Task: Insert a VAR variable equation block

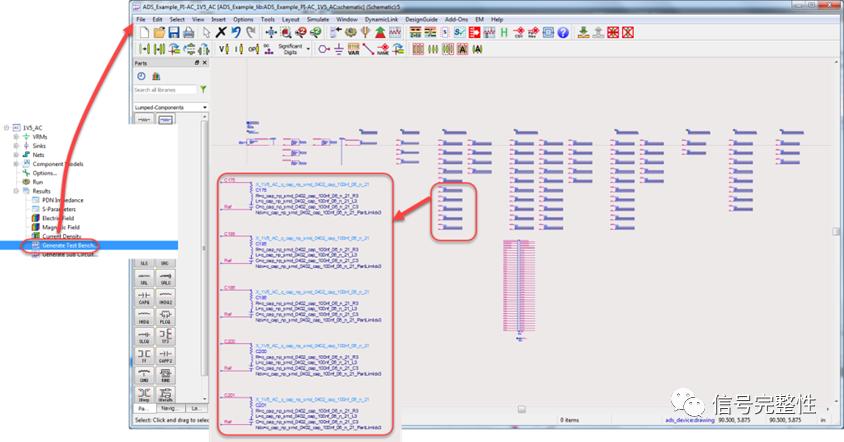Action: coord(352,48)
